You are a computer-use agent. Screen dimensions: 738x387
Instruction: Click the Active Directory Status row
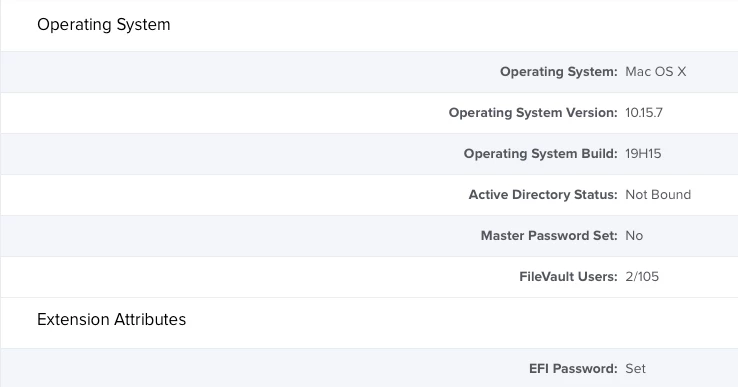click(x=369, y=195)
